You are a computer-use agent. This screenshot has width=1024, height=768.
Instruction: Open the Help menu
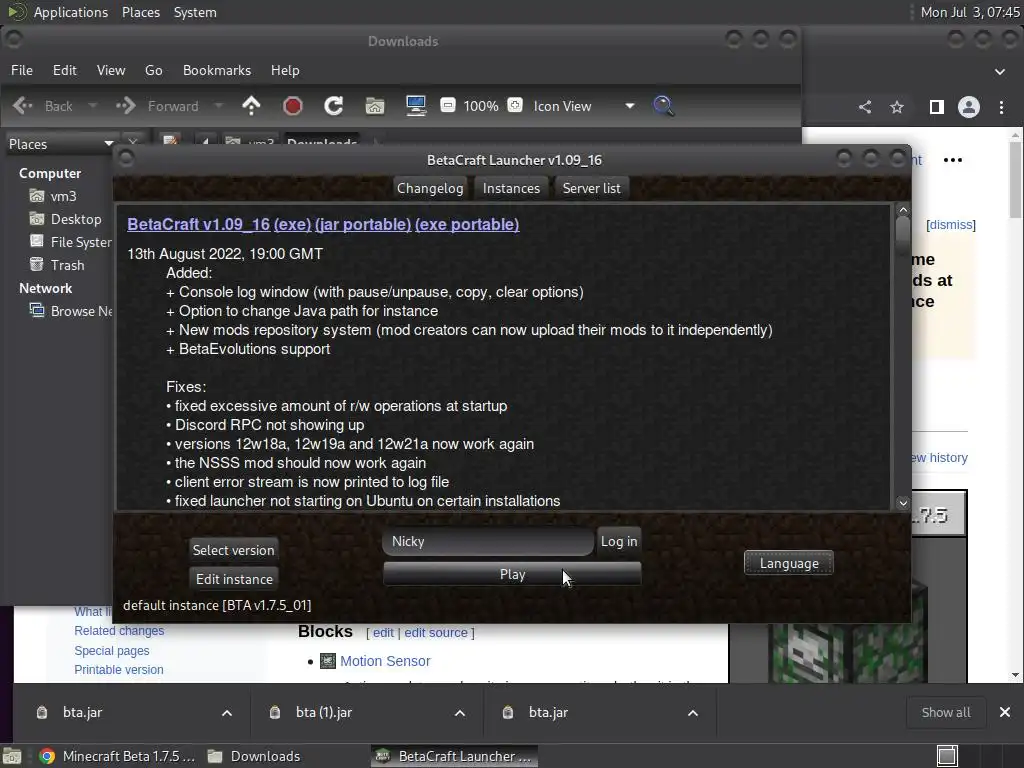[x=285, y=70]
